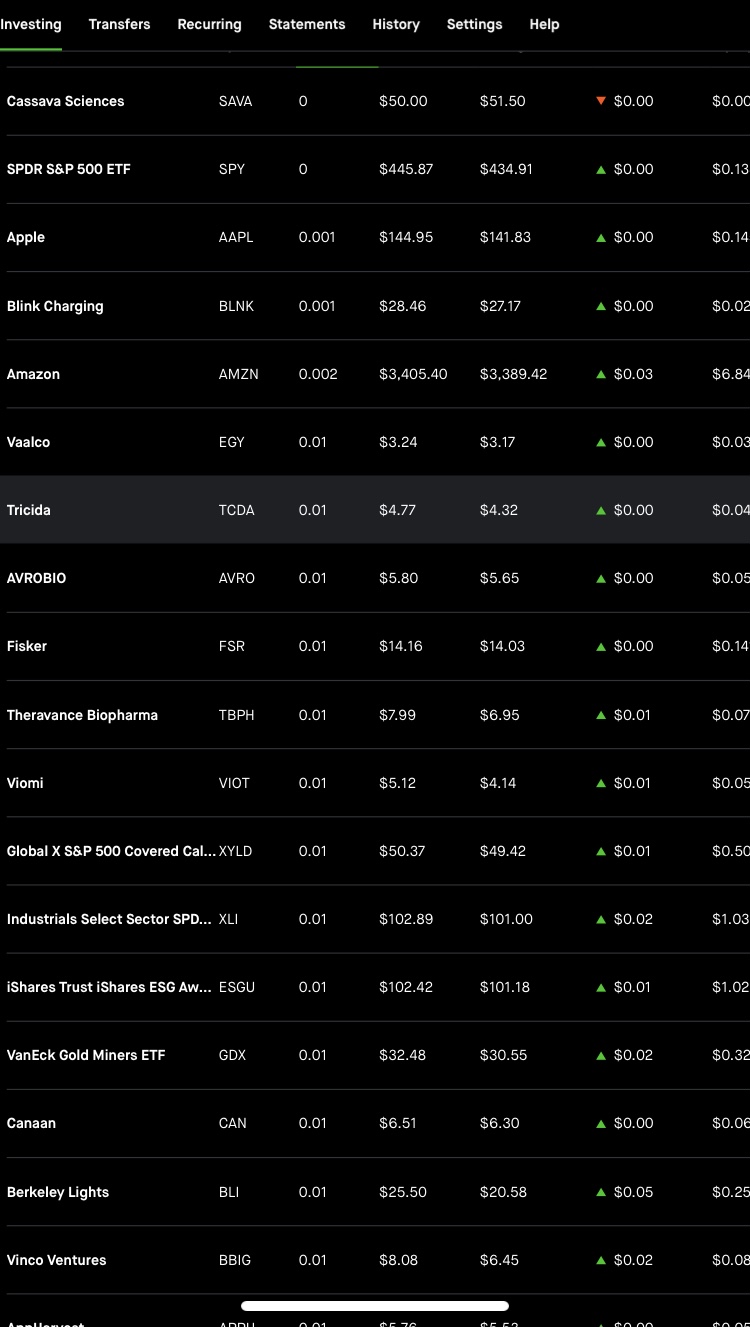Image resolution: width=750 pixels, height=1327 pixels.
Task: Click the green up arrow in SPY row
Action: [601, 170]
